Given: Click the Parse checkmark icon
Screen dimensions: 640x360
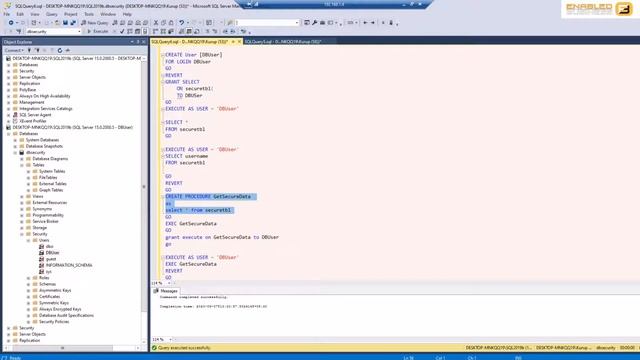Looking at the screenshot, I should [x=122, y=31].
